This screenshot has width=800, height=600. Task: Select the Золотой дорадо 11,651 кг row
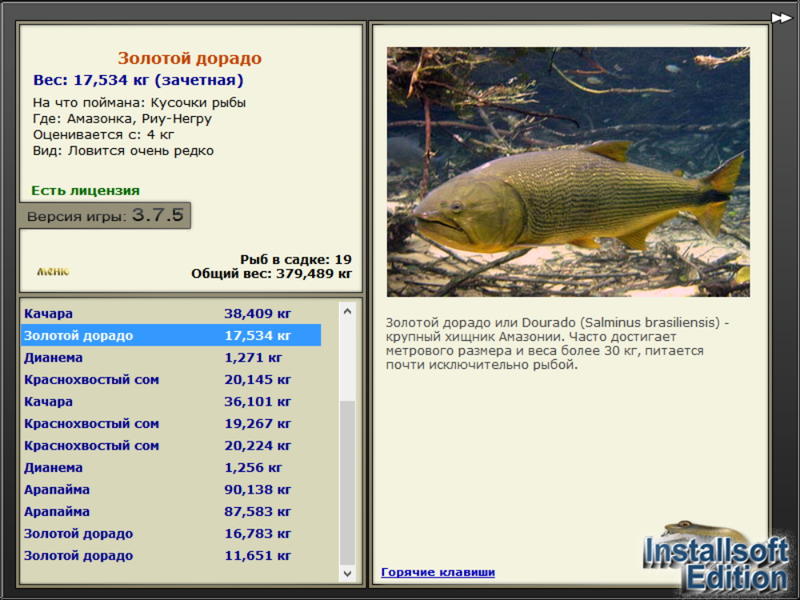coord(171,555)
